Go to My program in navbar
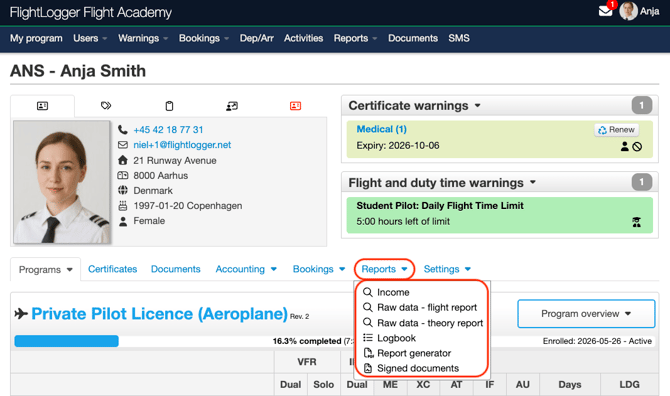This screenshot has width=670, height=396. (36, 38)
